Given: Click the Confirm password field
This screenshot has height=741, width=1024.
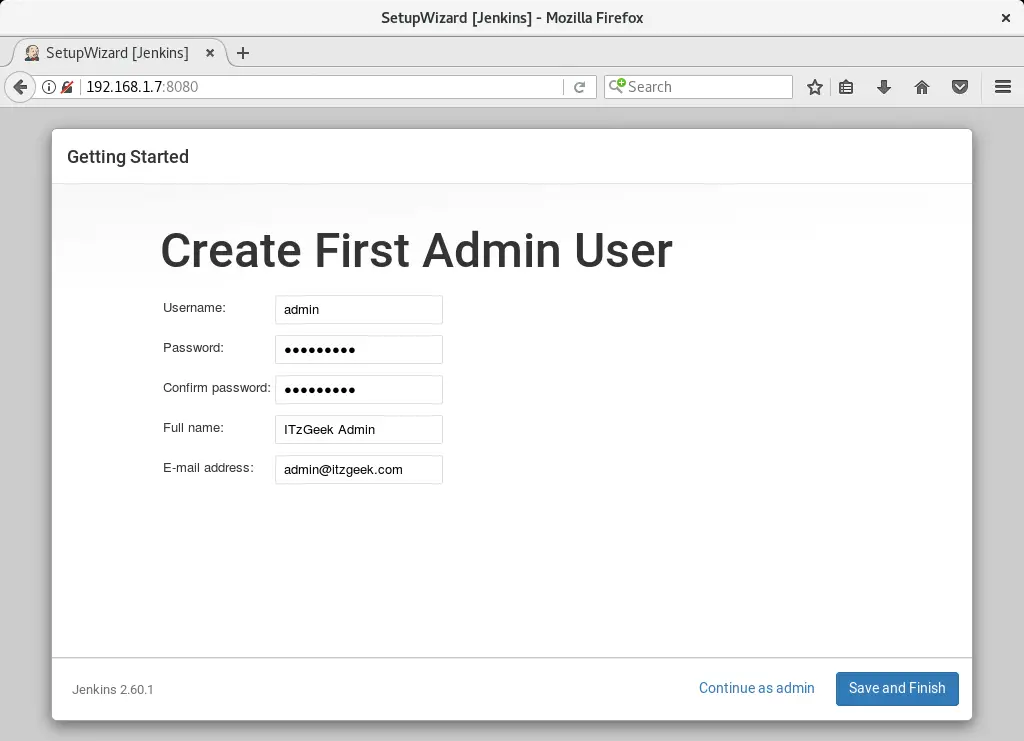Looking at the screenshot, I should 359,389.
